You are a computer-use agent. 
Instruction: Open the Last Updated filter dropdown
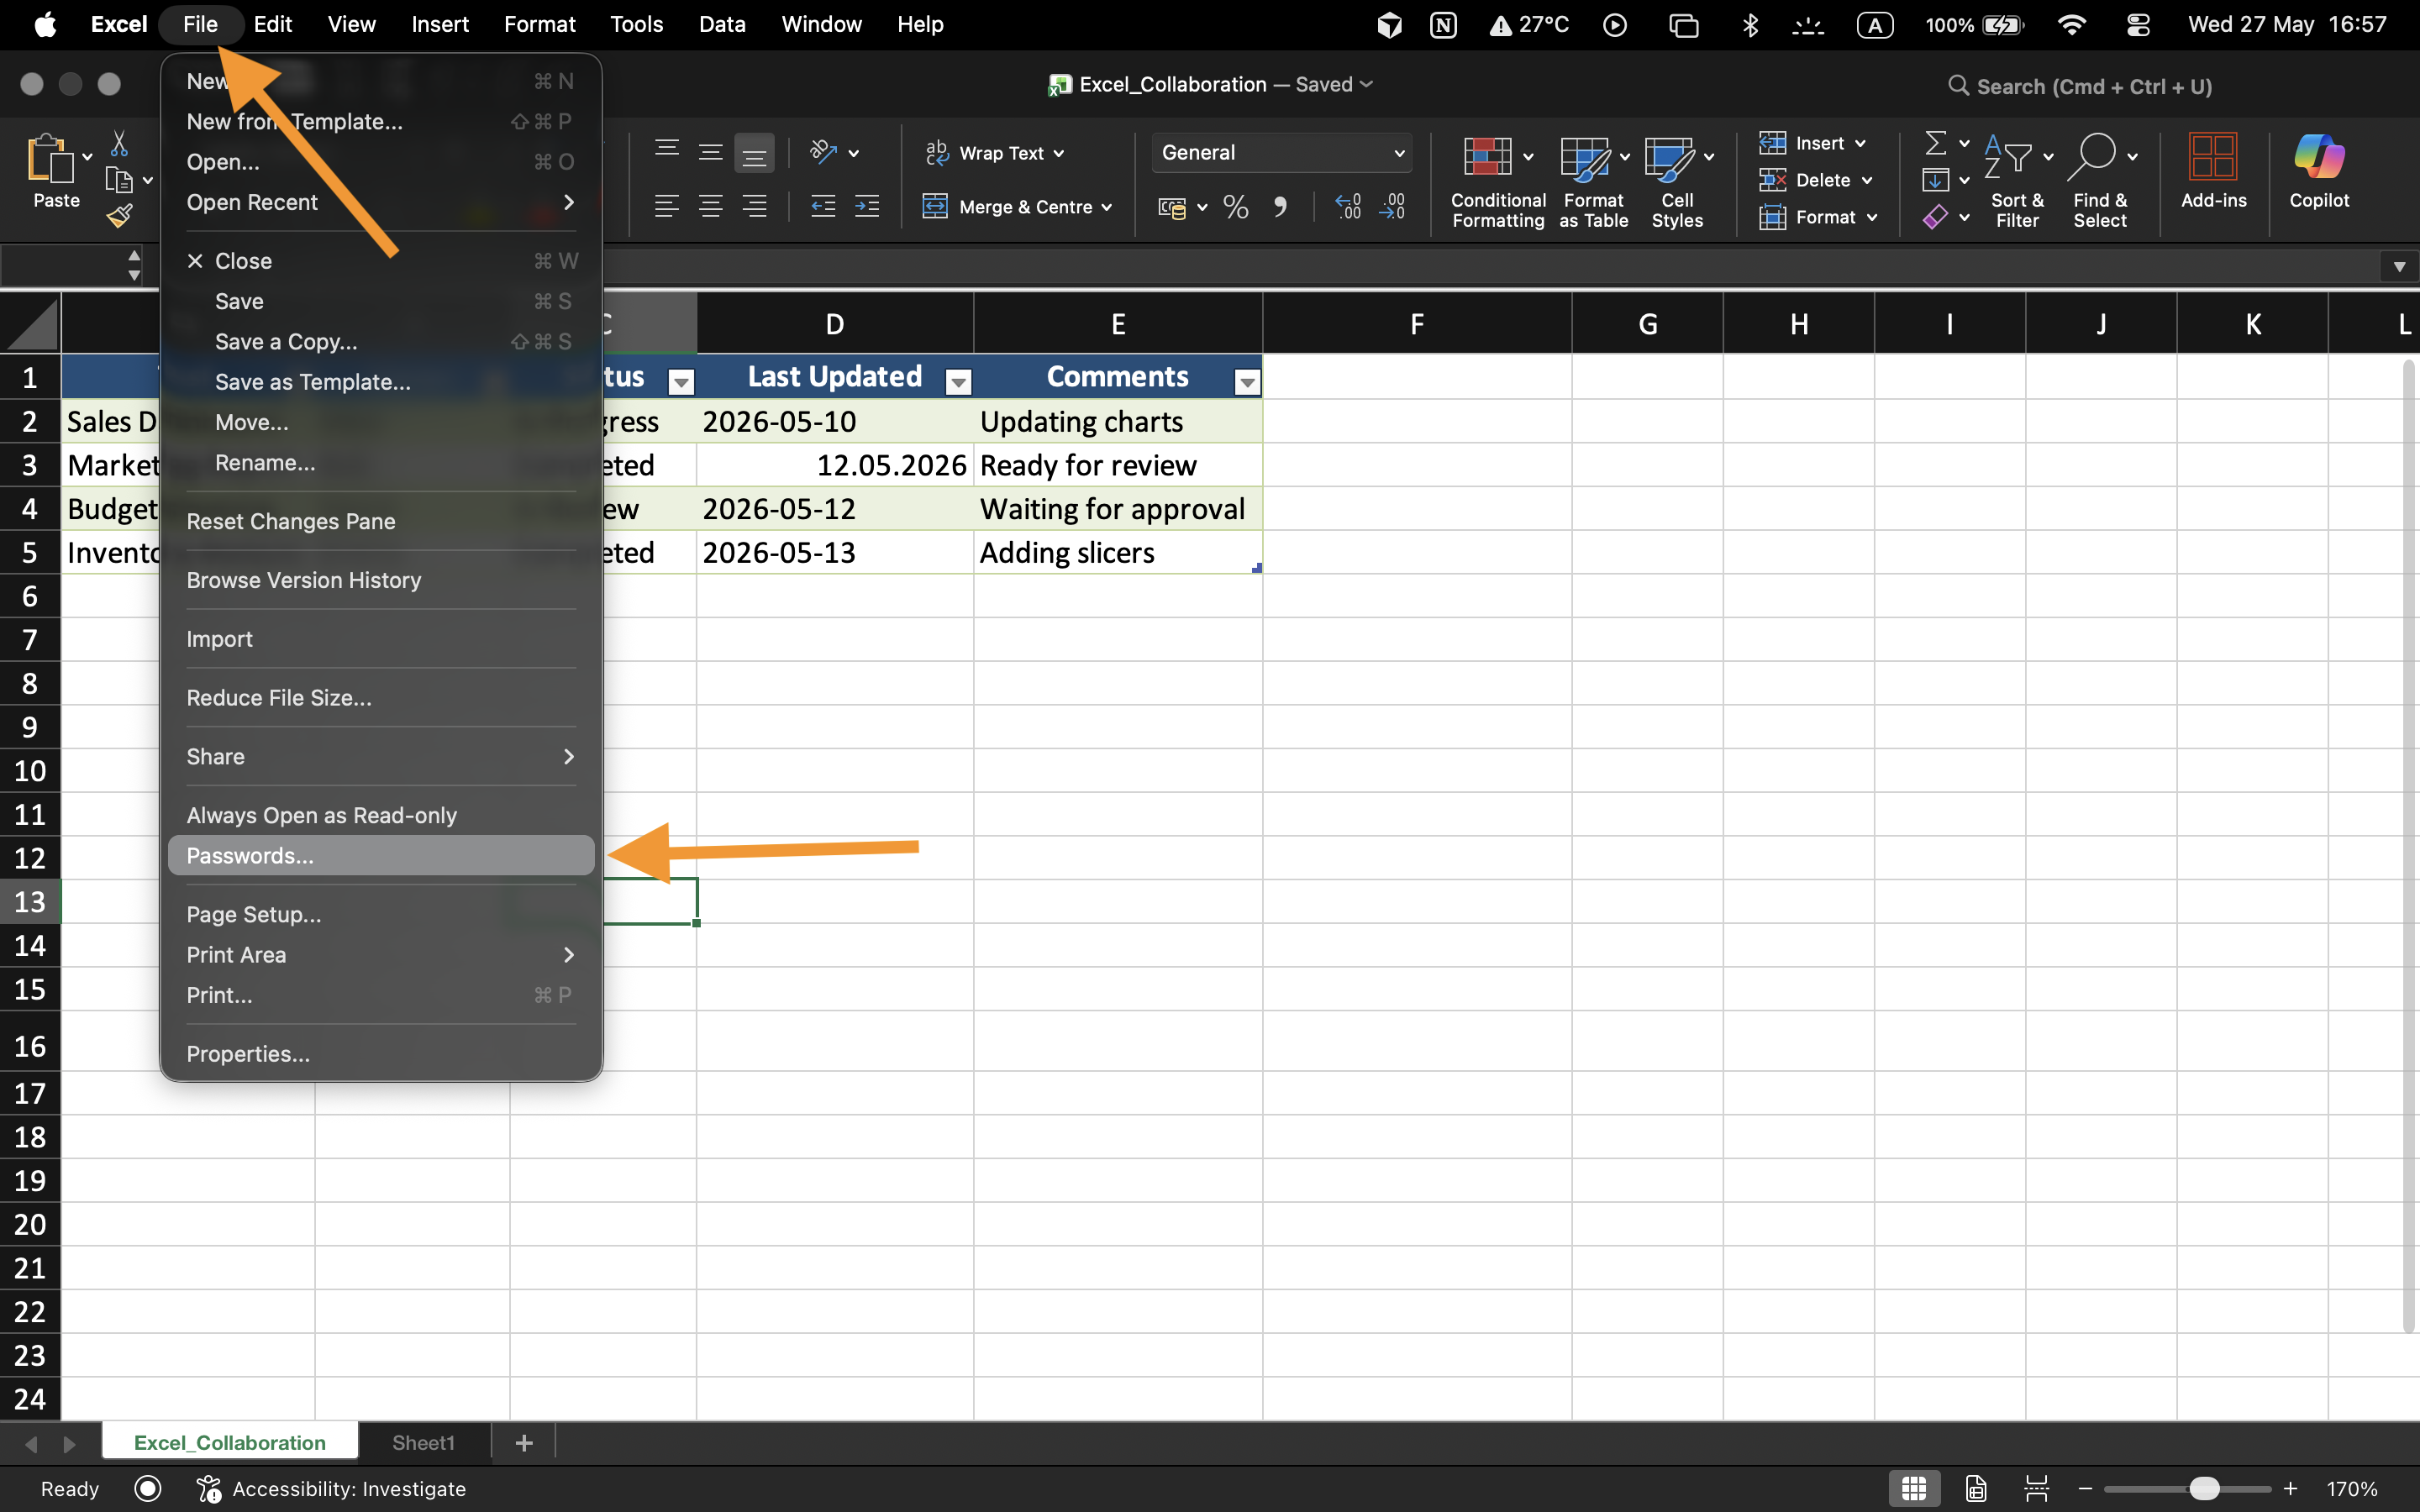[958, 382]
